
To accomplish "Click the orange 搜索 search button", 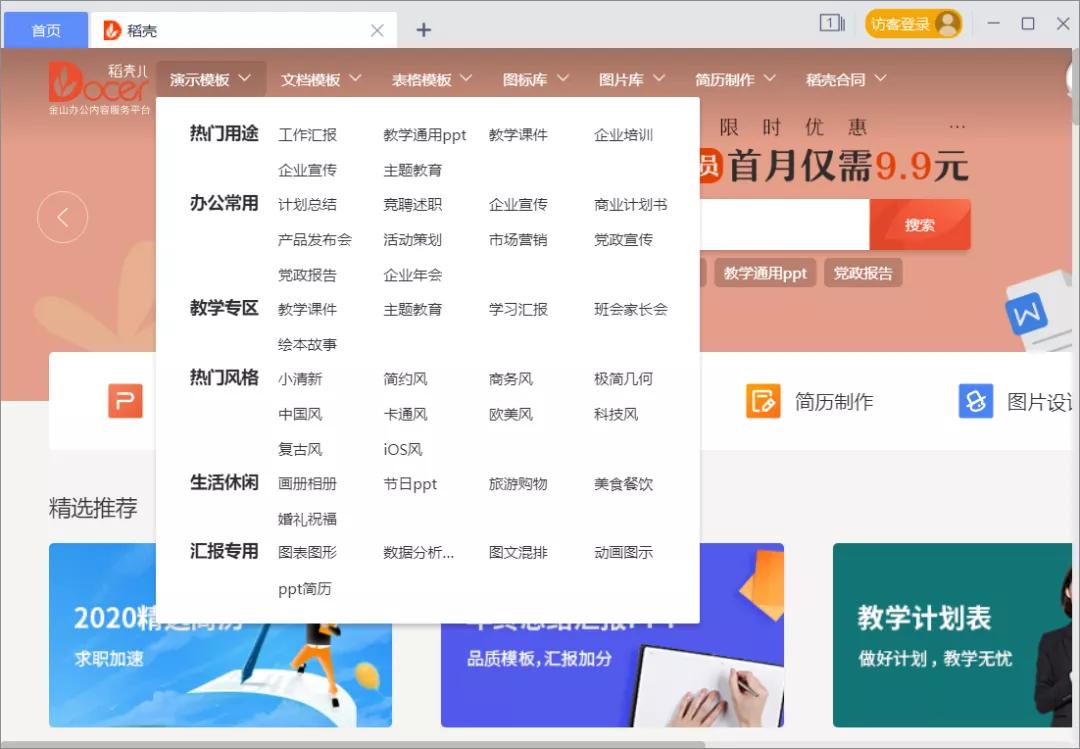I will [919, 224].
